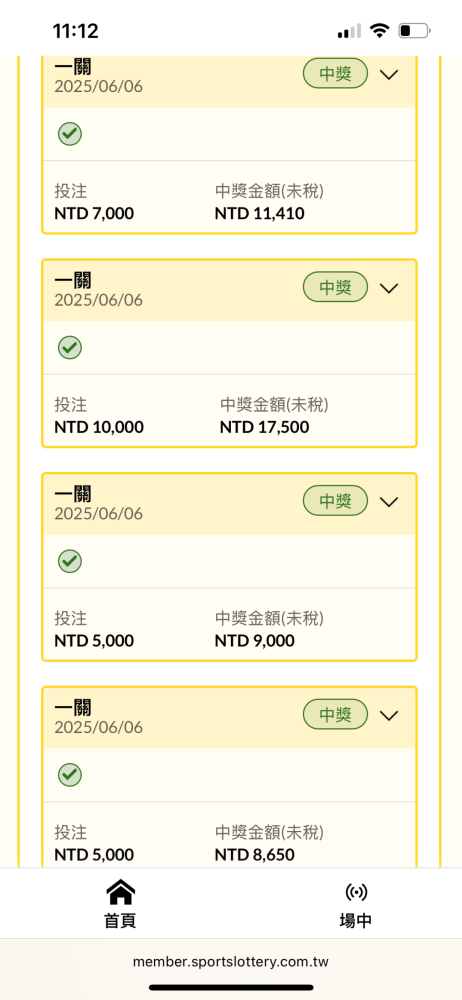The image size is (462, 1000).
Task: Tap the cellular signal bars icon
Action: point(349,31)
